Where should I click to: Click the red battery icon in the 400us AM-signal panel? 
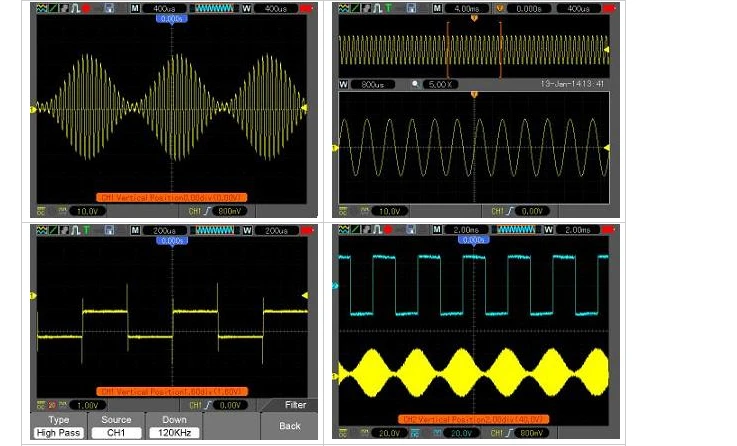point(306,8)
